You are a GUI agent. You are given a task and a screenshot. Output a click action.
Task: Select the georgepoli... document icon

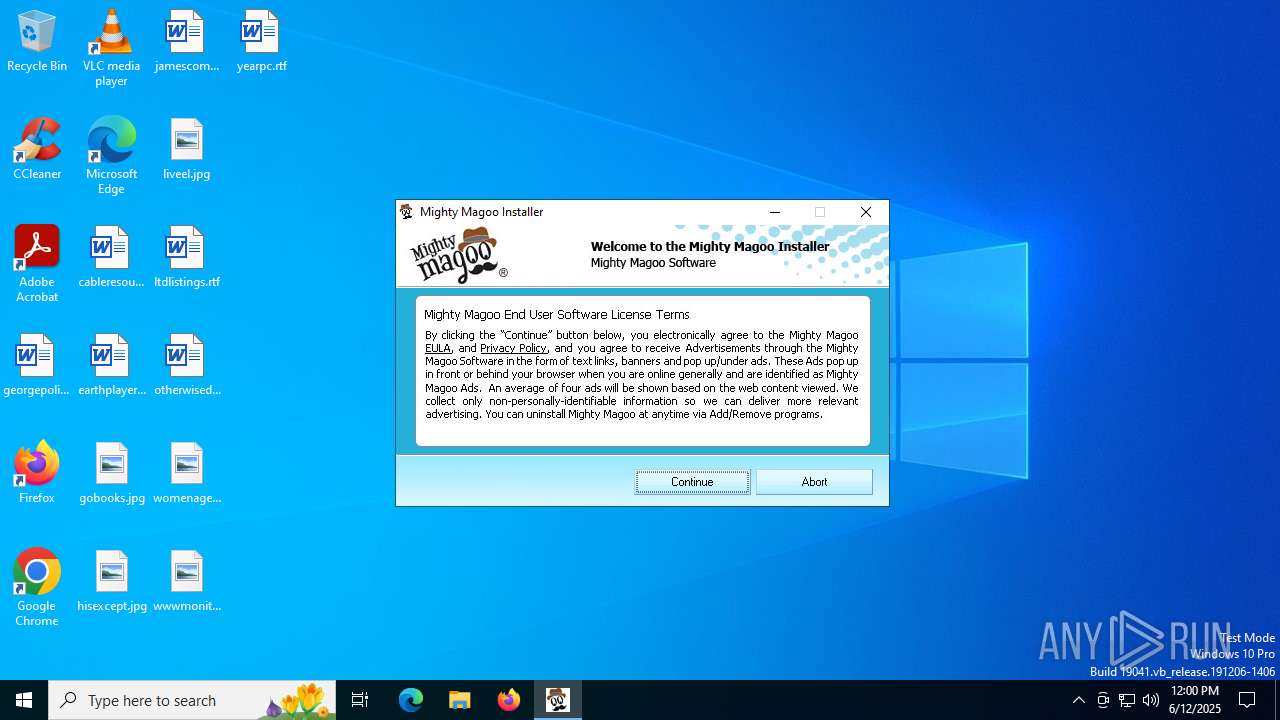37,365
